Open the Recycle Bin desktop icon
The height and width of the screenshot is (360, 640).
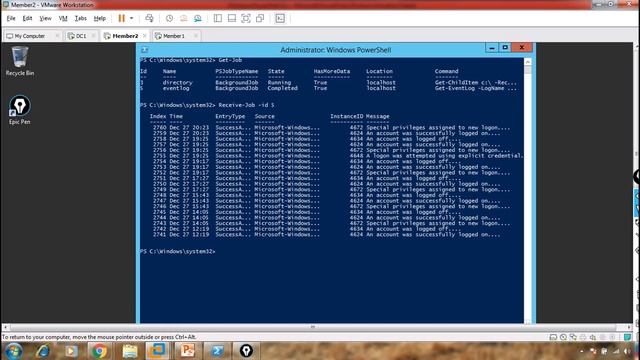[20, 61]
